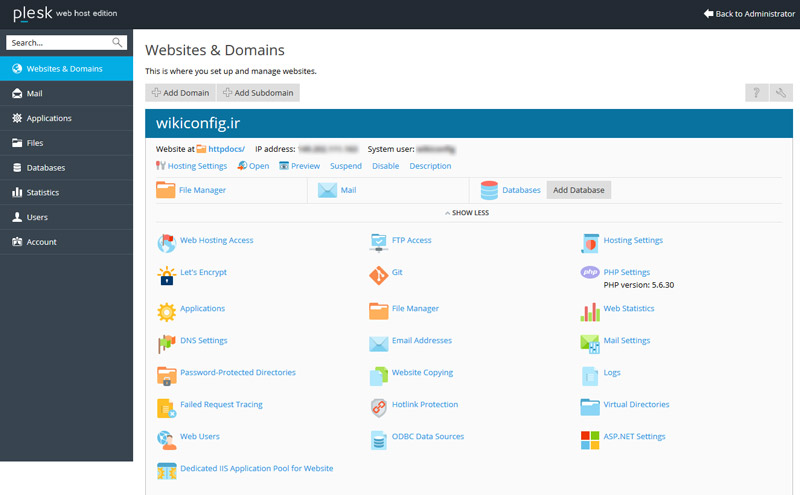Click the Dedicated IIS Application Pool icon
This screenshot has height=495, width=800.
[166, 471]
